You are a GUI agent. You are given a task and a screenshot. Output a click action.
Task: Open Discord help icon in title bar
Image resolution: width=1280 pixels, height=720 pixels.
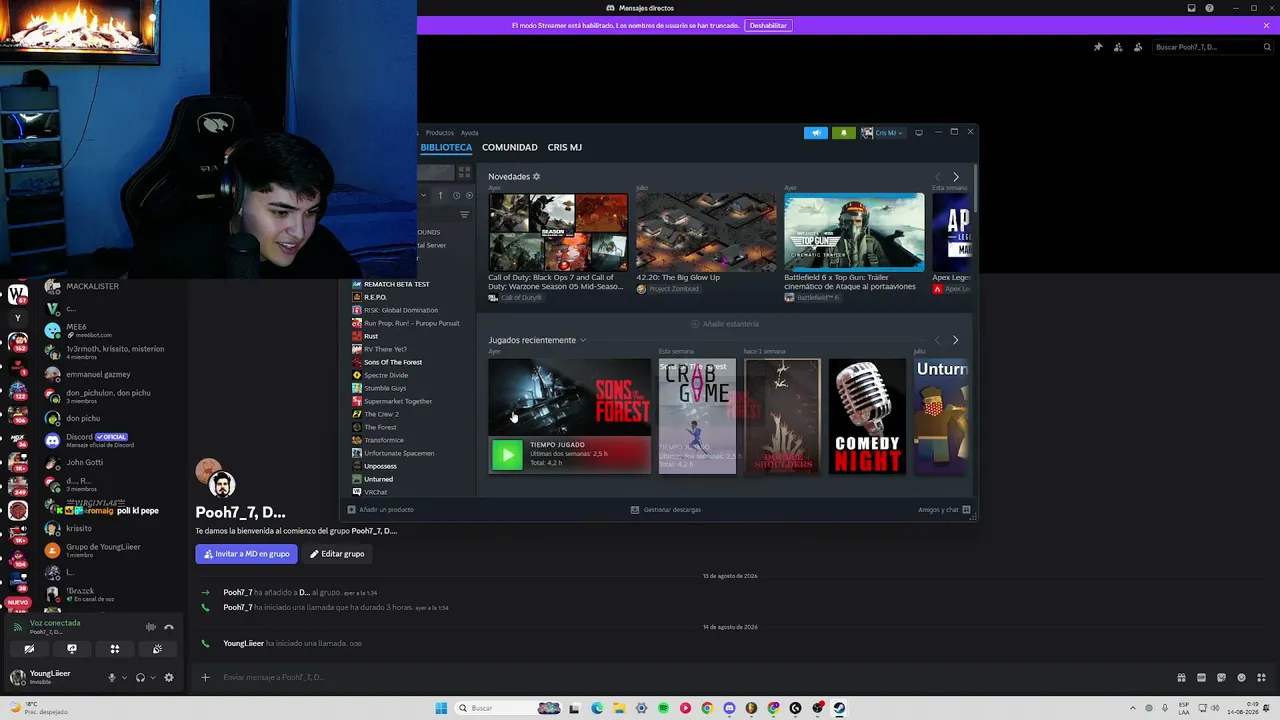(1210, 8)
